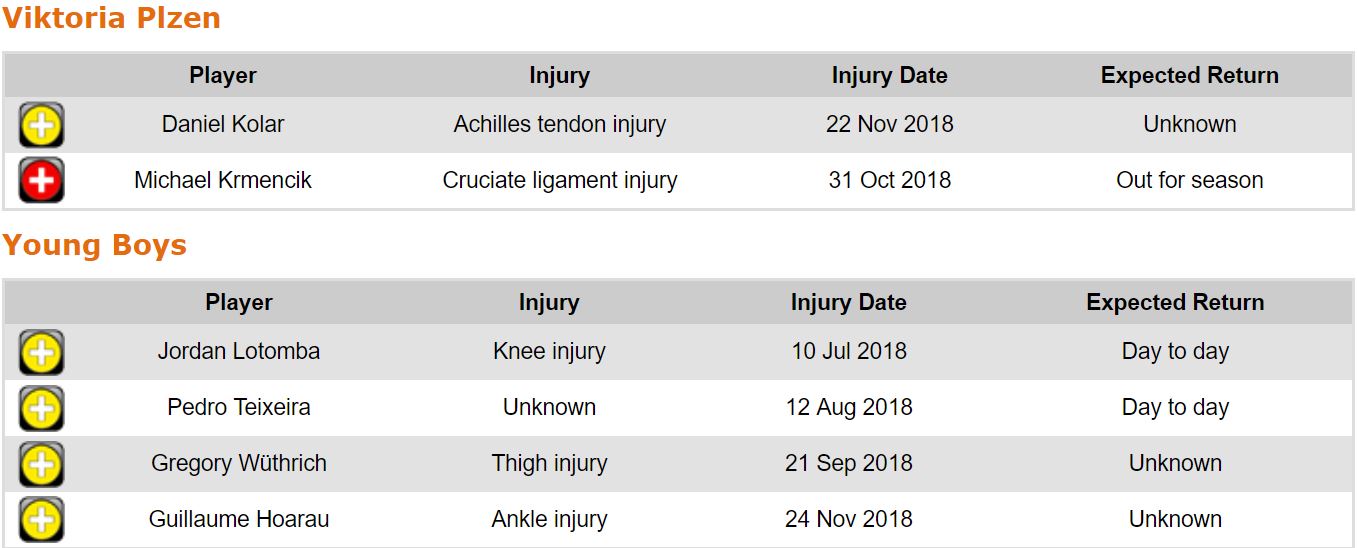Select player name Jordan Lotomba
The image size is (1358, 548).
(239, 352)
